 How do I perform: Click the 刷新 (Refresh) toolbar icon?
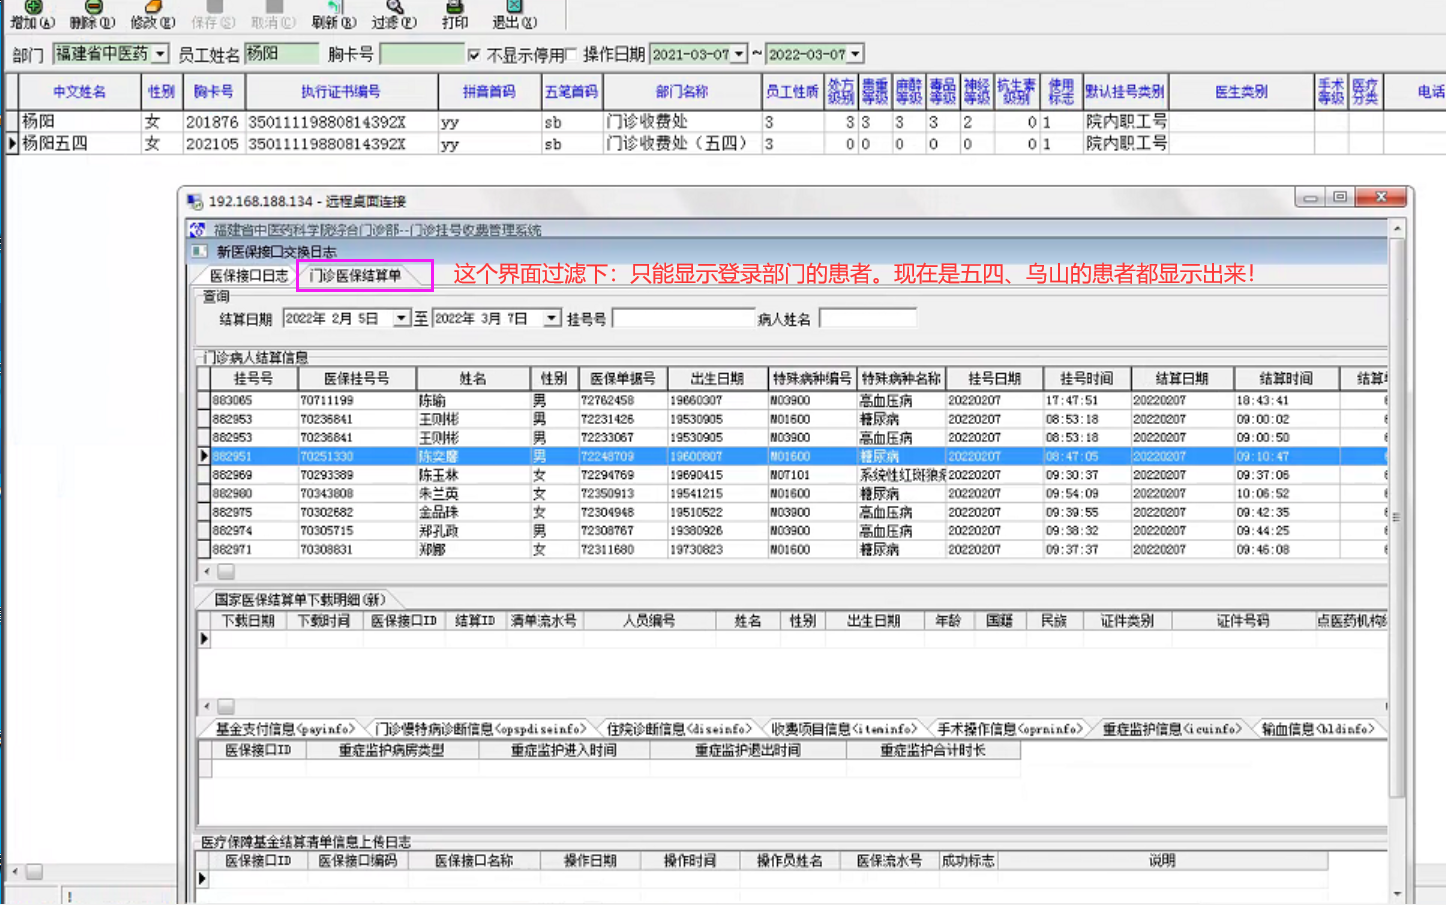pyautogui.click(x=334, y=7)
